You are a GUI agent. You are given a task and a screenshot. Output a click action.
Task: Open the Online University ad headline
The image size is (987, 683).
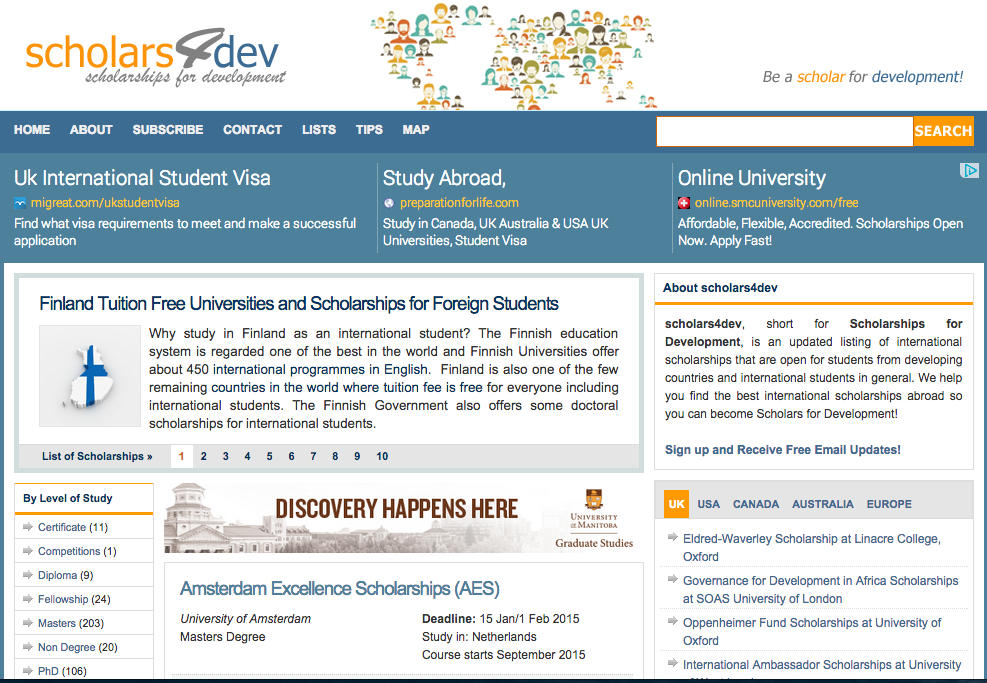point(752,178)
